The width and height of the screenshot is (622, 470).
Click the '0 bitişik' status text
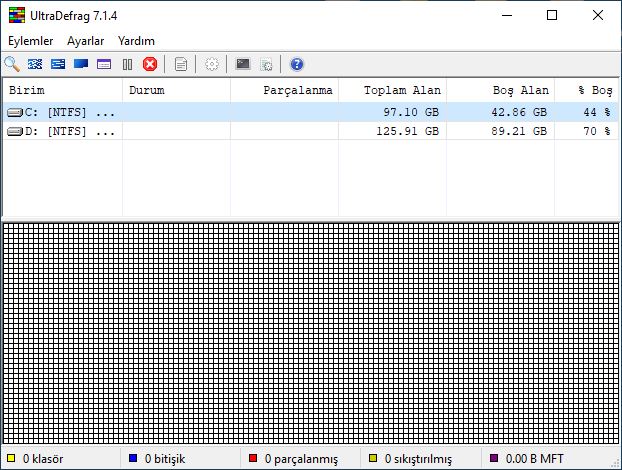click(165, 459)
